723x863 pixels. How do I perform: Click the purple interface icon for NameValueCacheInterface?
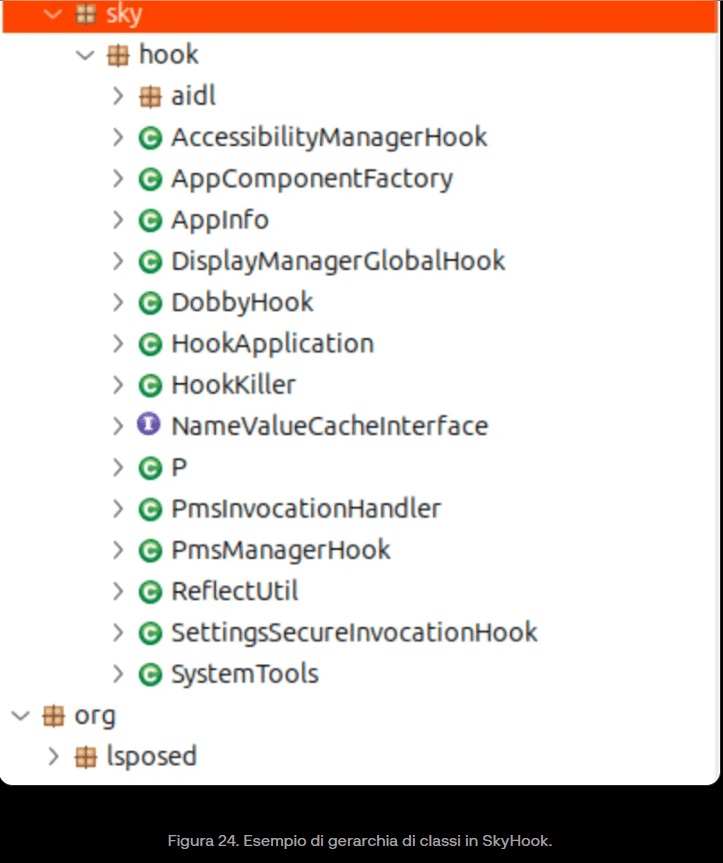tap(149, 425)
